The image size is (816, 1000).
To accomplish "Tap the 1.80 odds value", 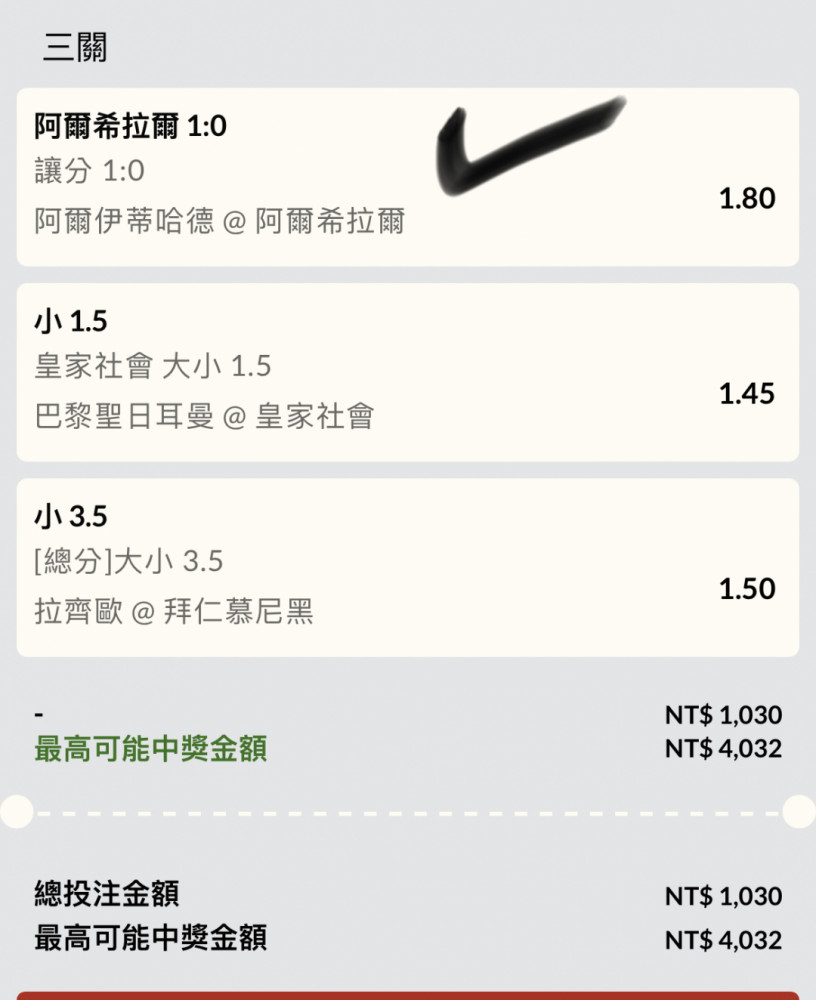I will click(x=747, y=198).
